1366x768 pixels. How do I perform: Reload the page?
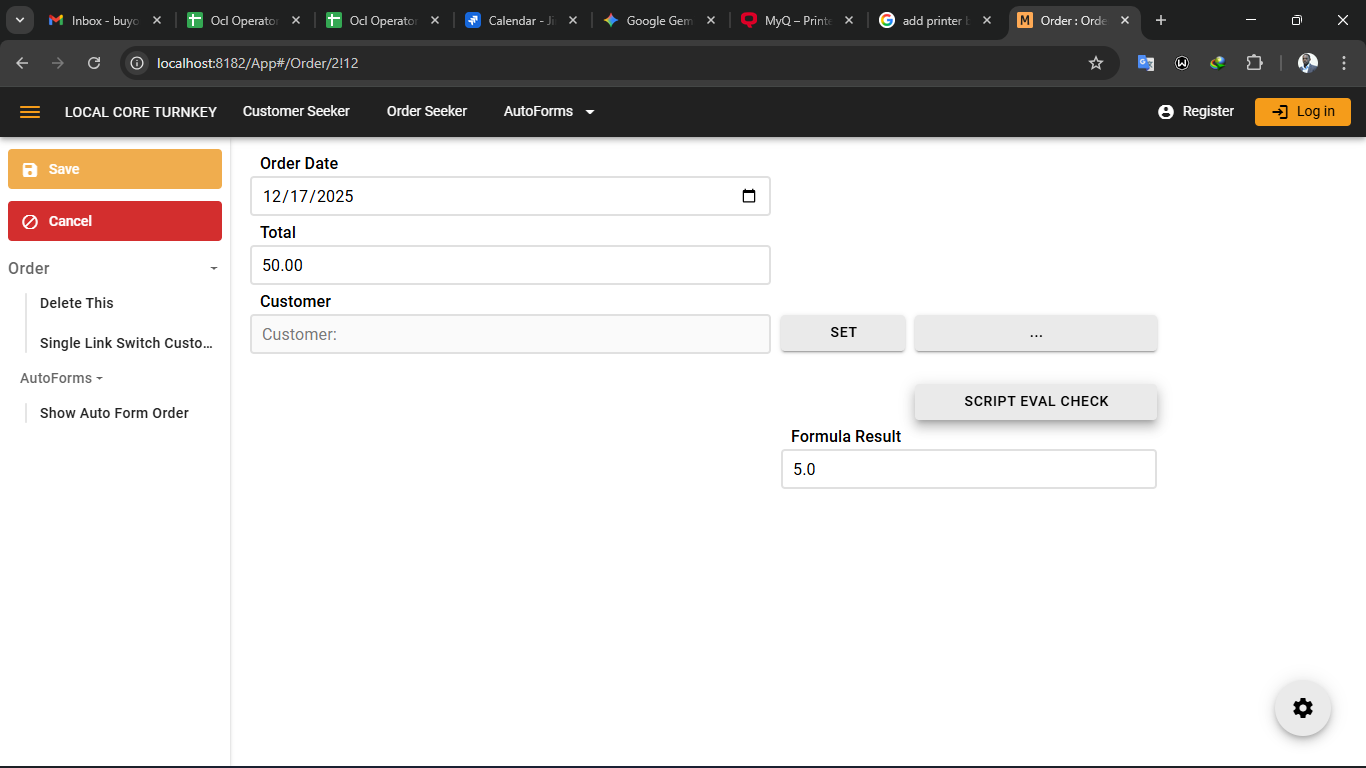pos(94,63)
